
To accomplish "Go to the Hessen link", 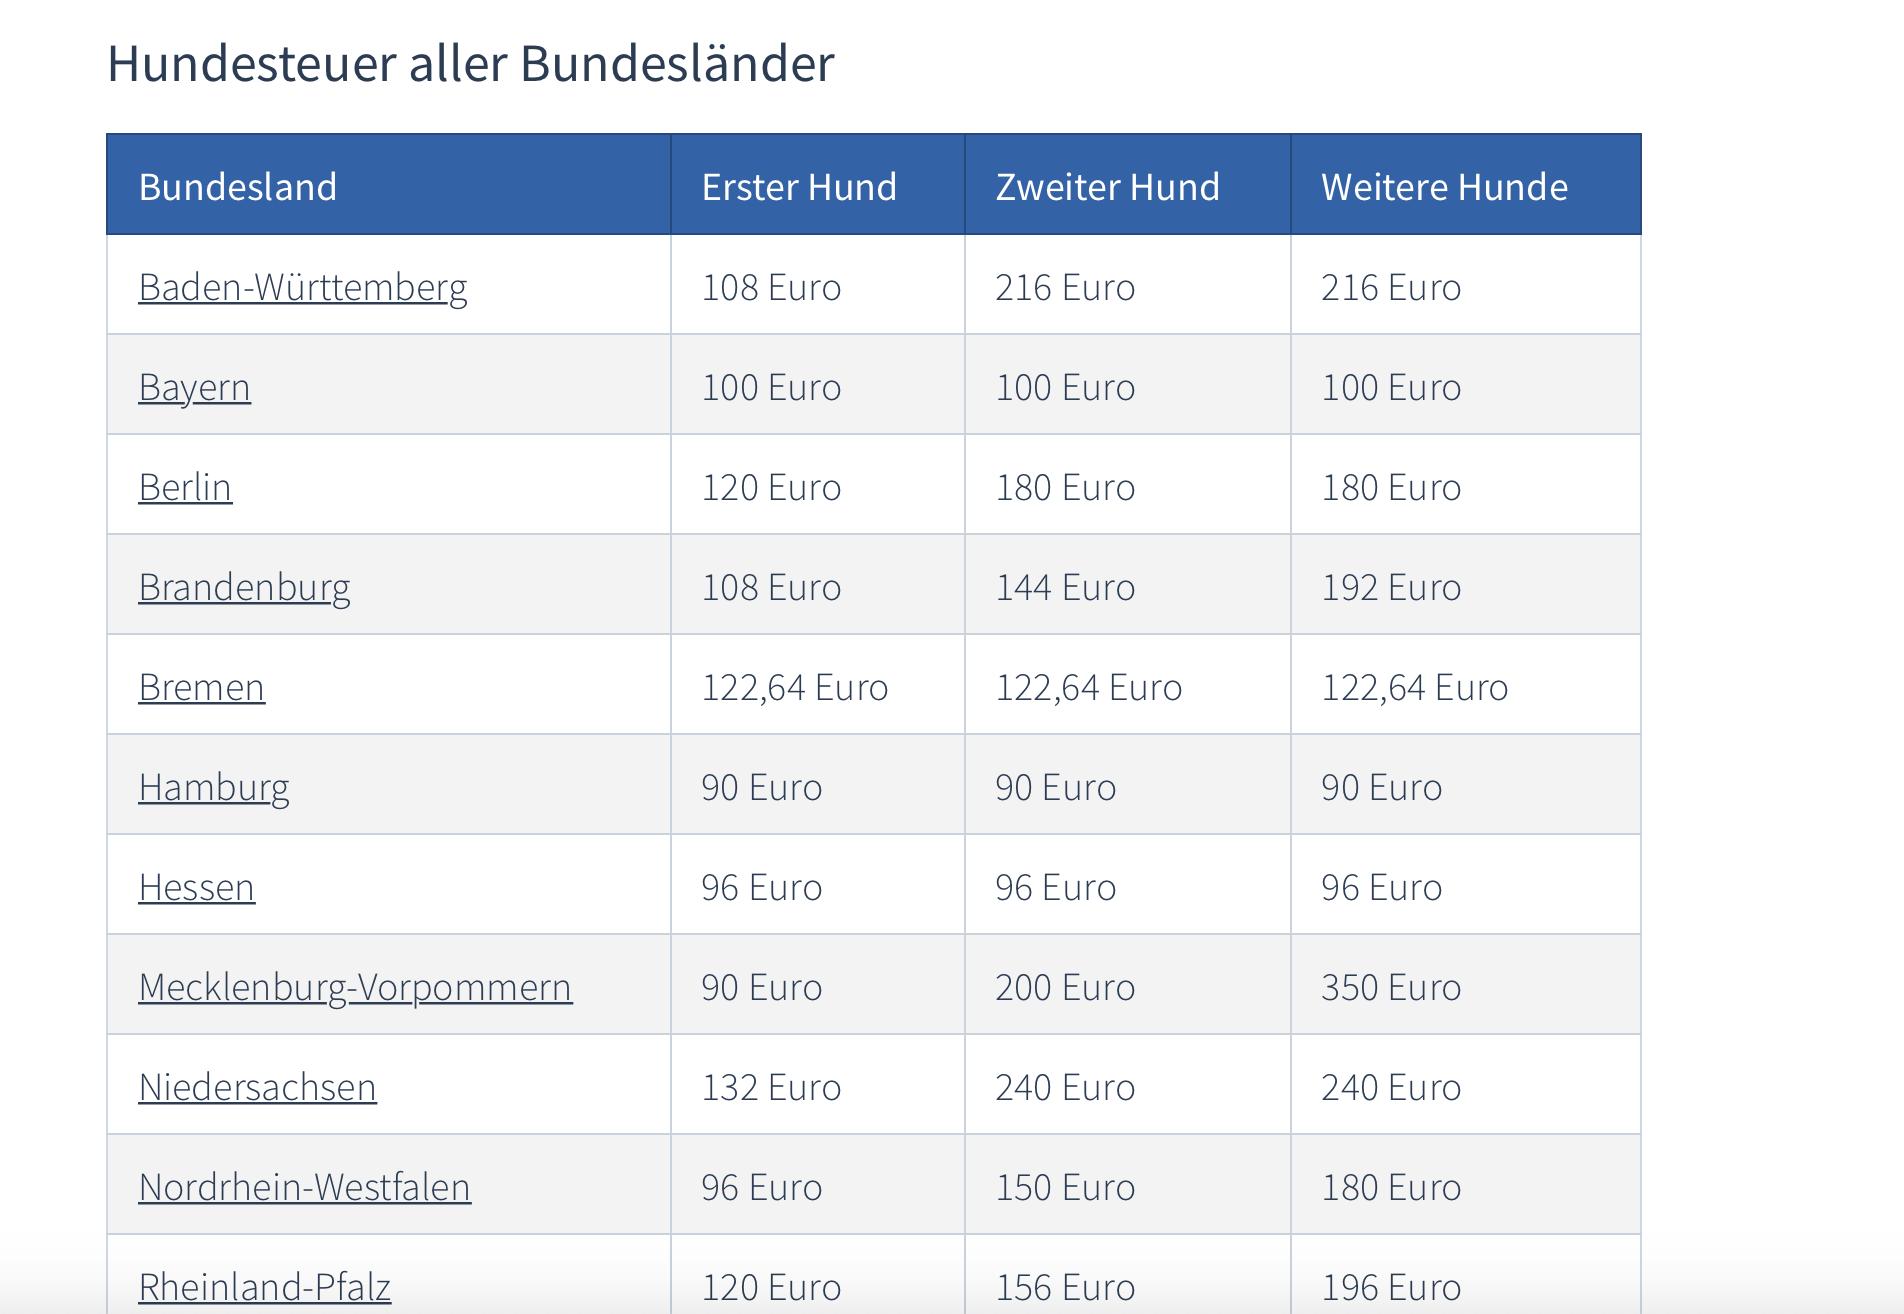I will 196,887.
